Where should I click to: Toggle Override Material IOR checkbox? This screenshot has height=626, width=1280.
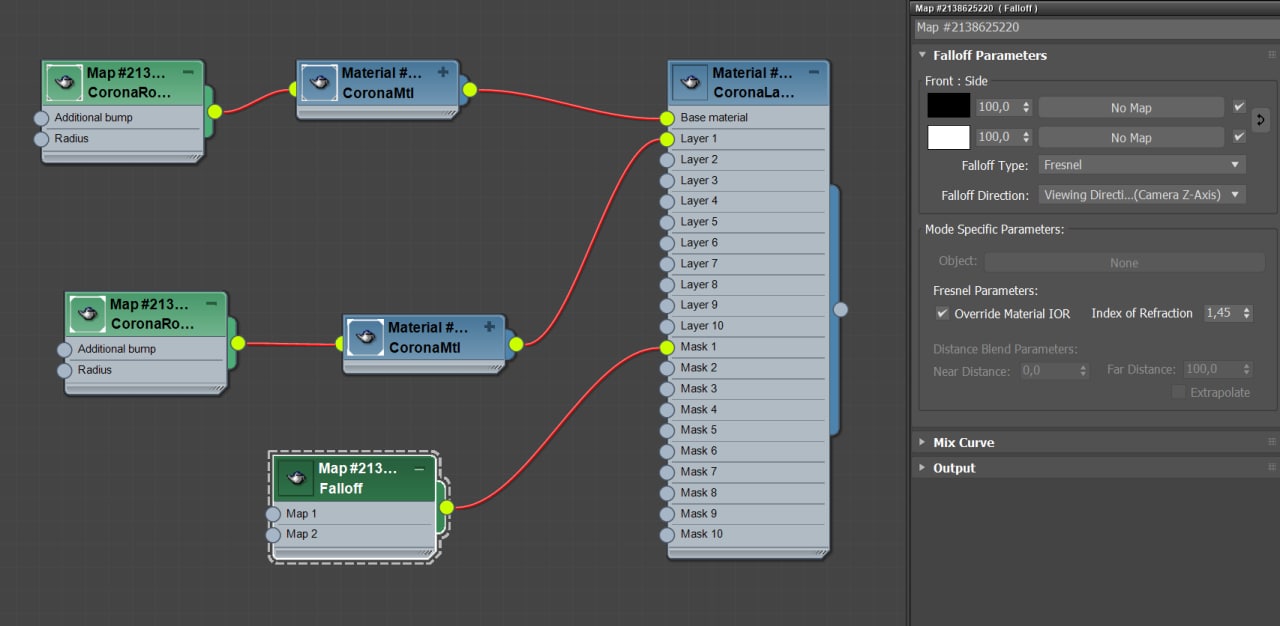(942, 313)
